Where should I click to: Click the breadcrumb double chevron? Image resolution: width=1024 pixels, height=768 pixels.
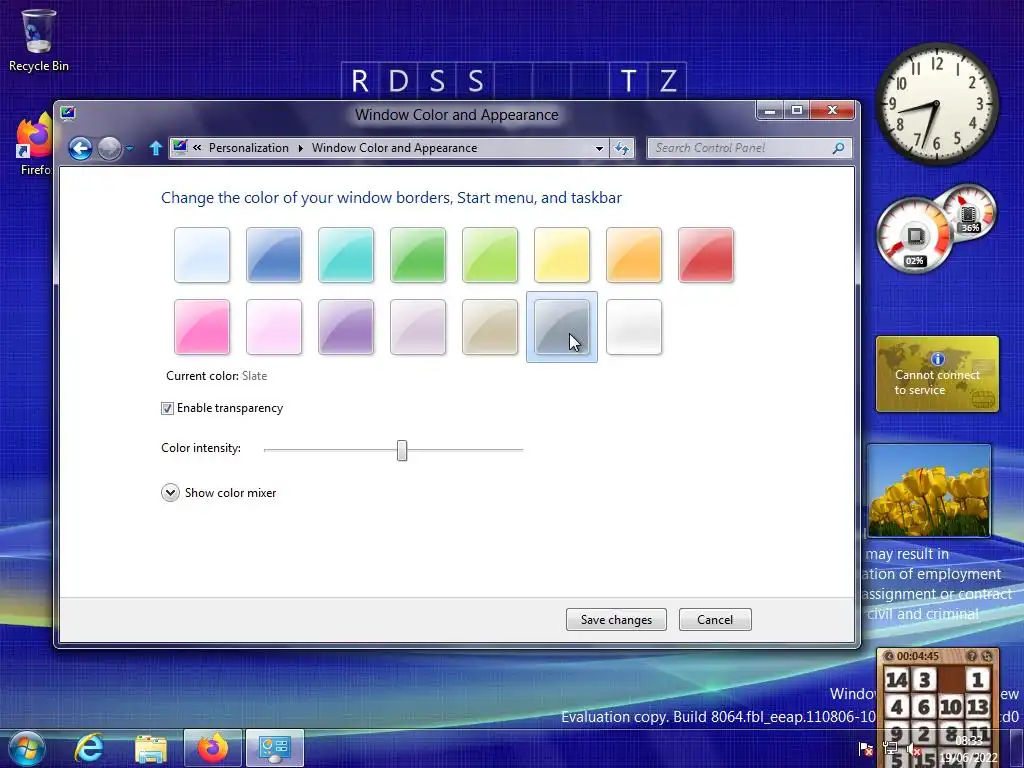coord(197,148)
